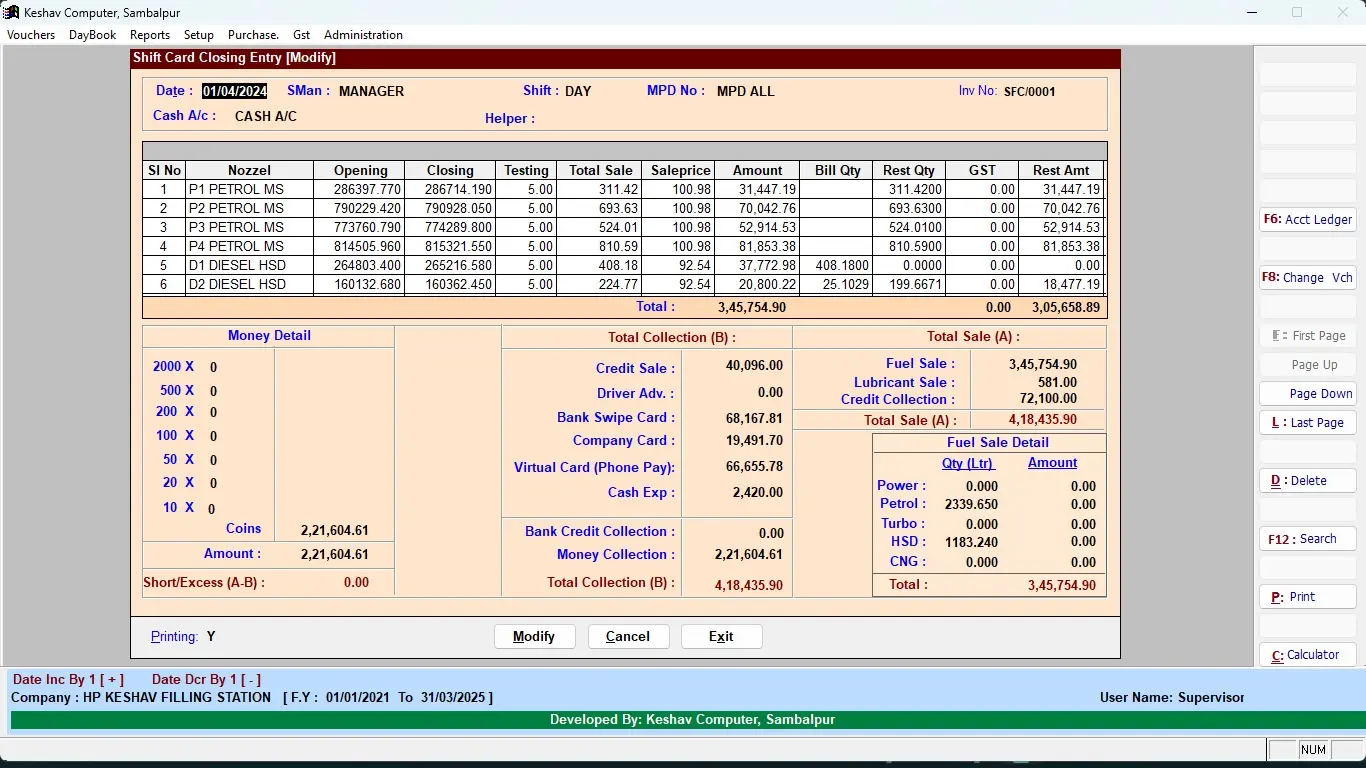Image resolution: width=1366 pixels, height=768 pixels.
Task: Click the Shift field DAY
Action: pyautogui.click(x=578, y=91)
